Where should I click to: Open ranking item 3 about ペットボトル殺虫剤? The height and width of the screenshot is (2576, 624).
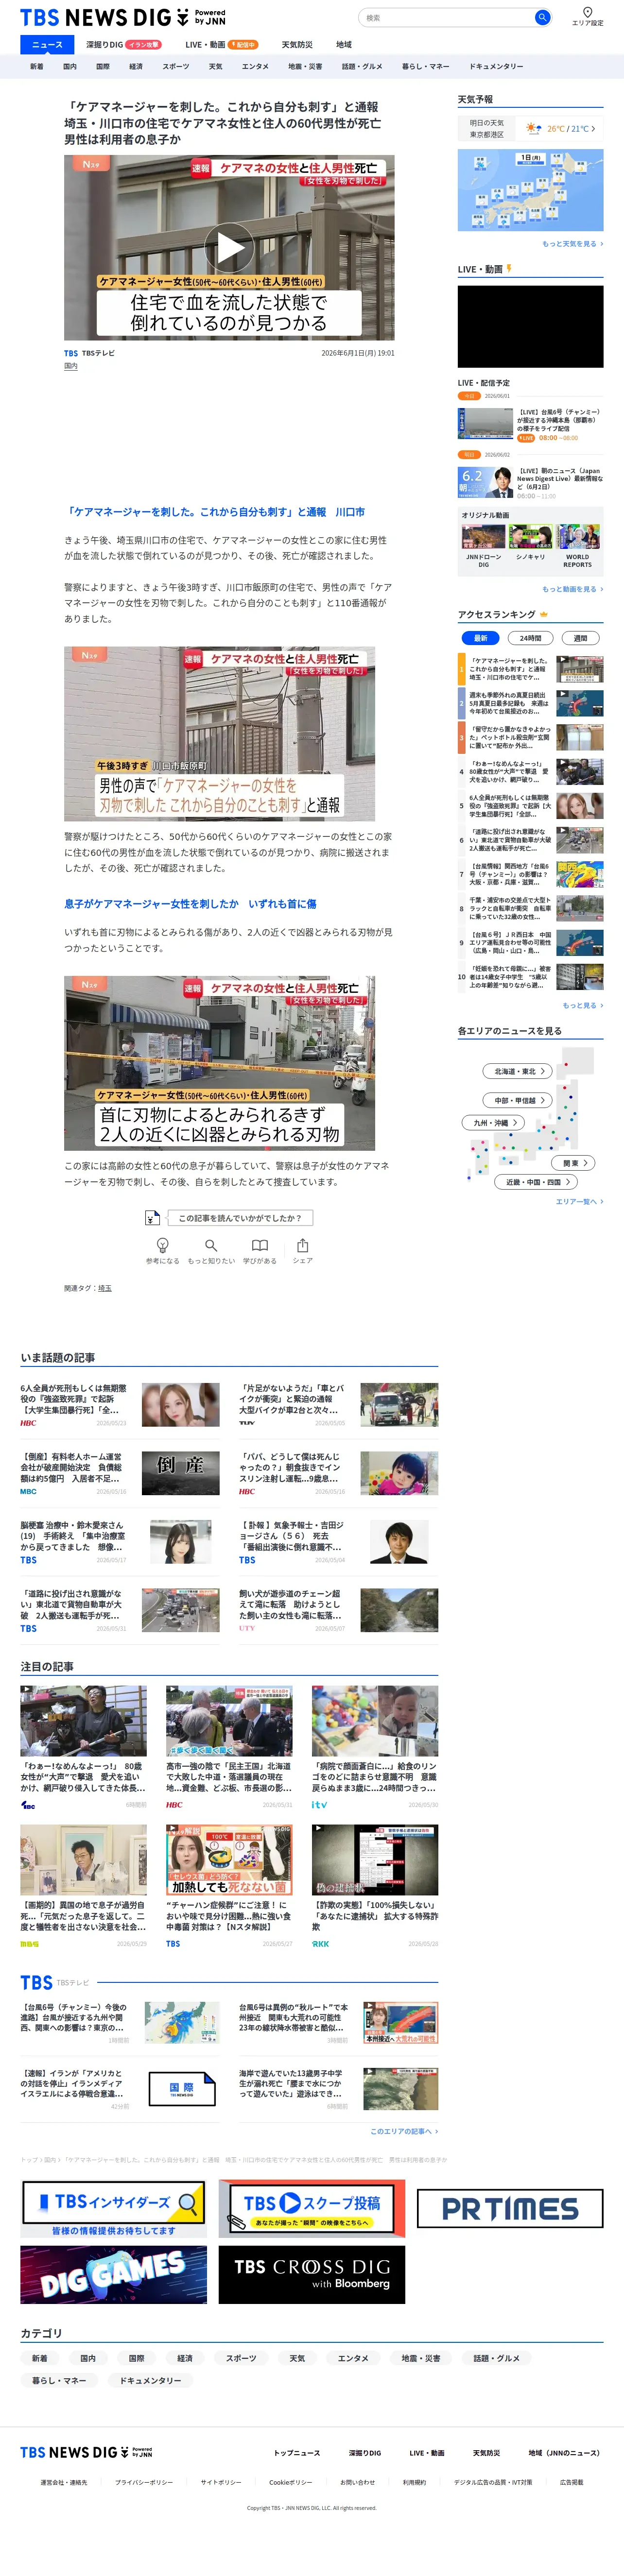click(x=530, y=737)
